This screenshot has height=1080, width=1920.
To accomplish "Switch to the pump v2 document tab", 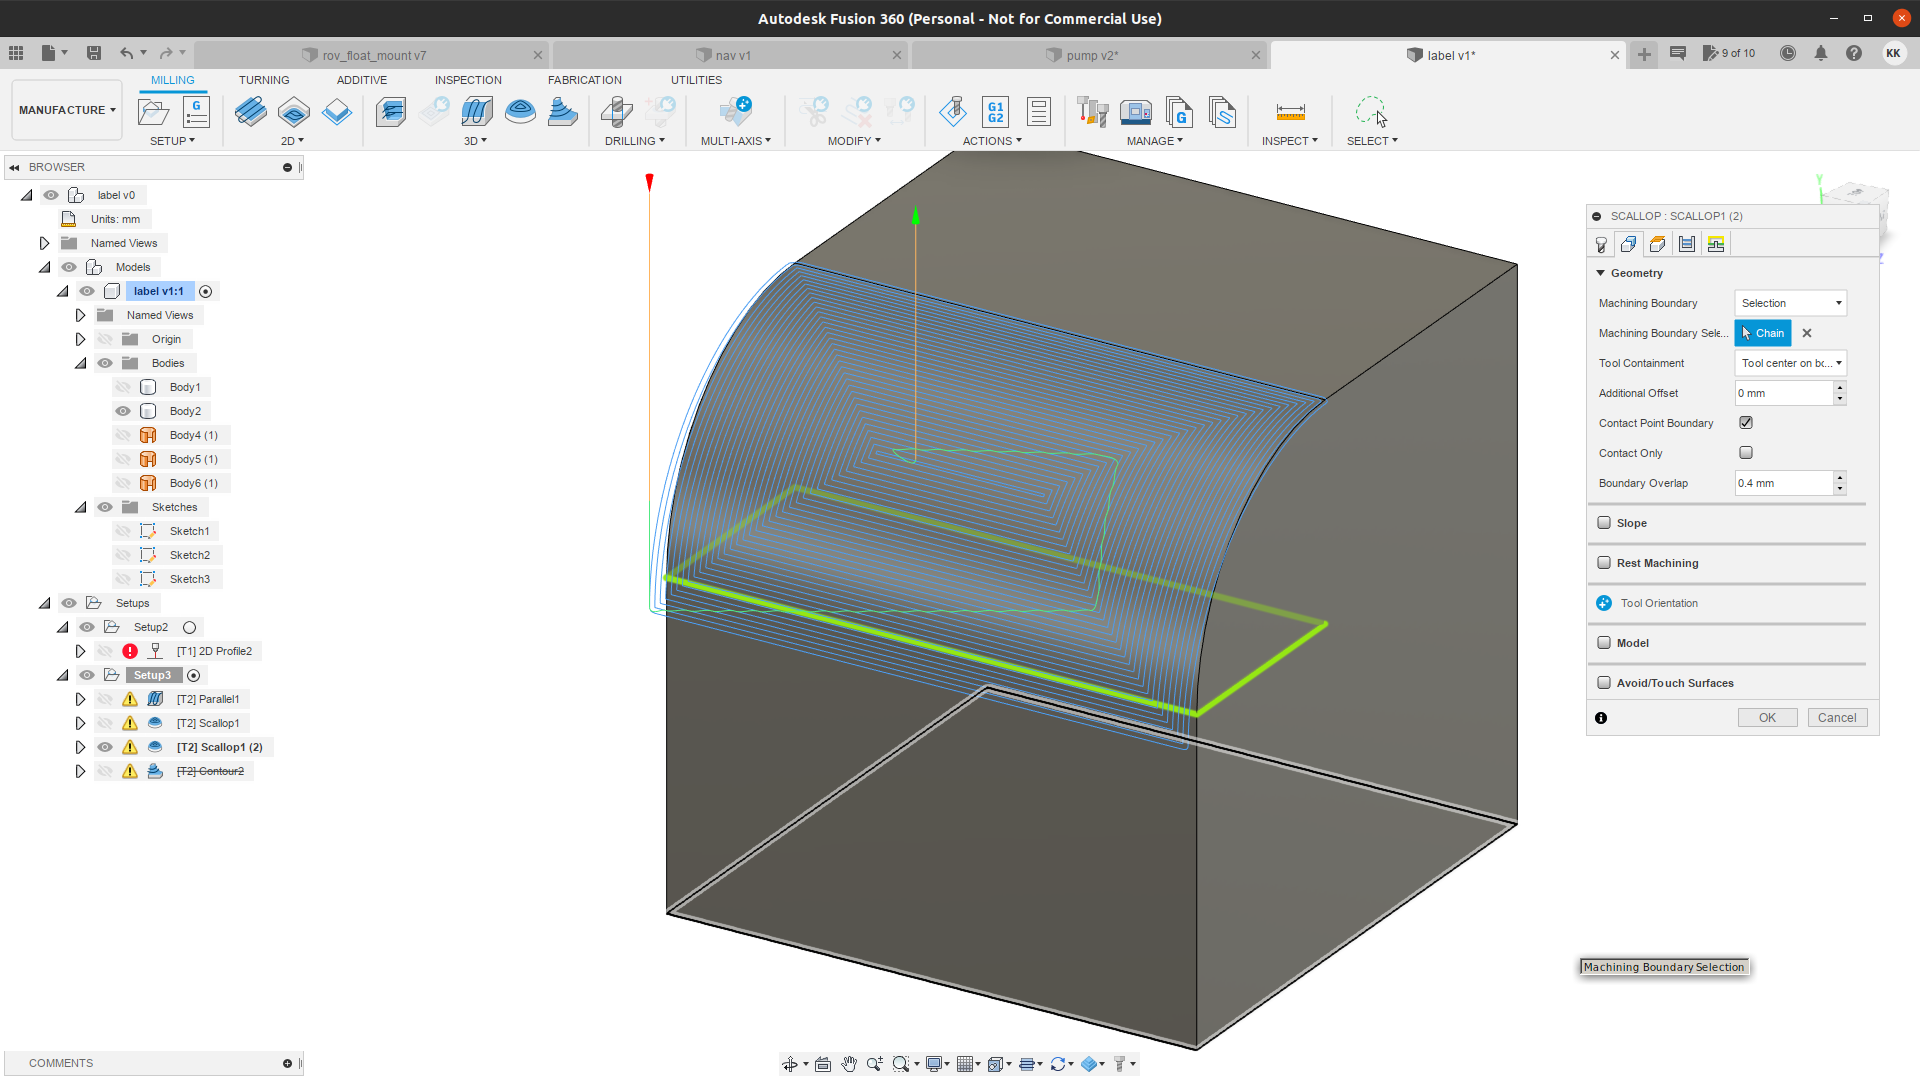I will [x=1091, y=55].
